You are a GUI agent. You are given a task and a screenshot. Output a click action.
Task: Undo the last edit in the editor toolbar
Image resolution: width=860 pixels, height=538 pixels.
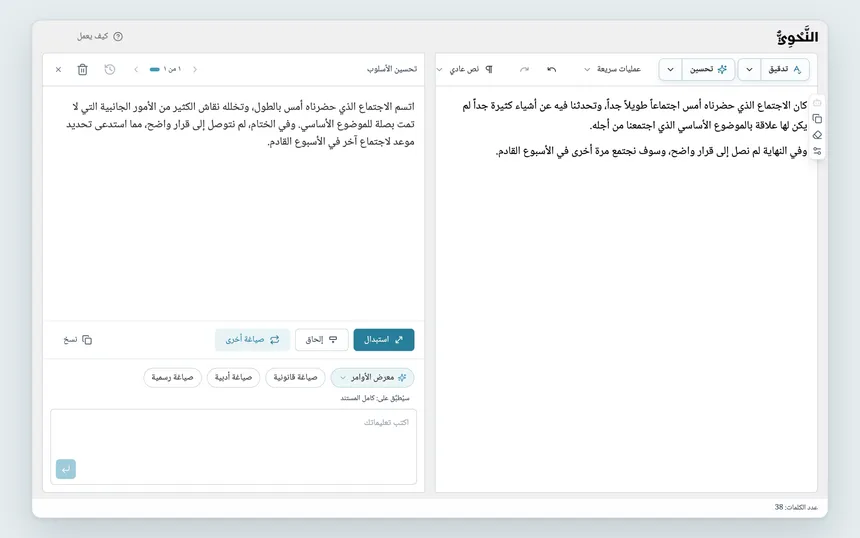pyautogui.click(x=552, y=69)
